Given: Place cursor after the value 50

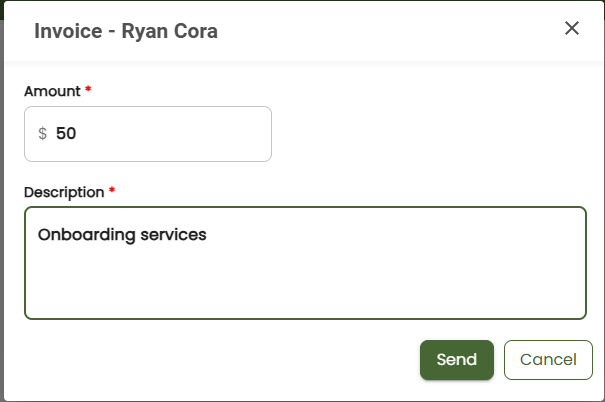Looking at the screenshot, I should [79, 133].
